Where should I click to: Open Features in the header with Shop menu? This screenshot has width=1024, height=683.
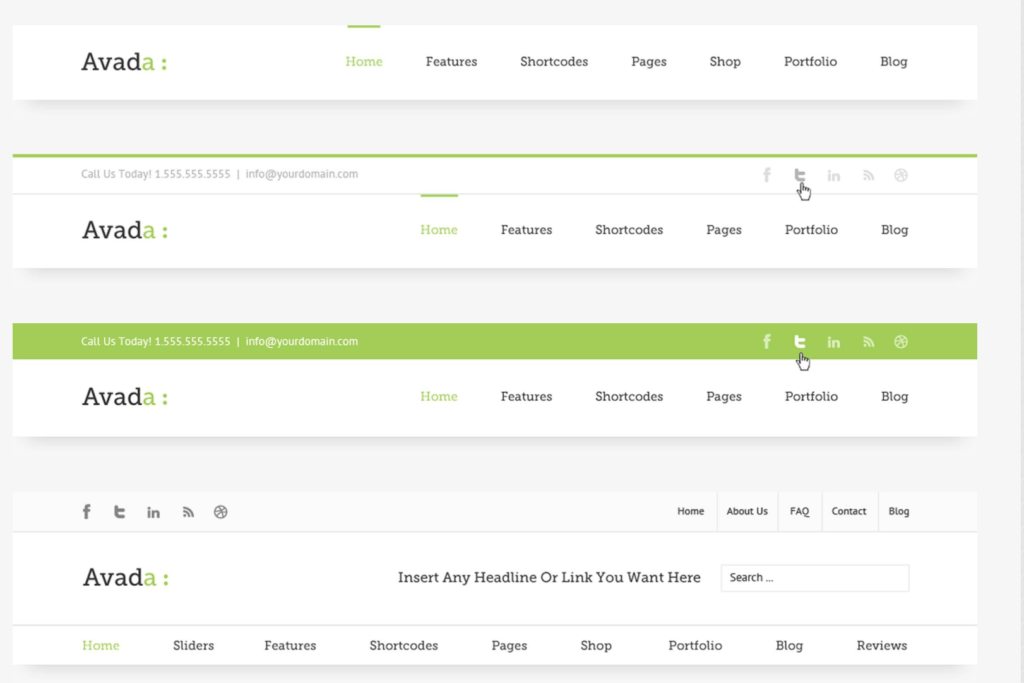pyautogui.click(x=451, y=61)
